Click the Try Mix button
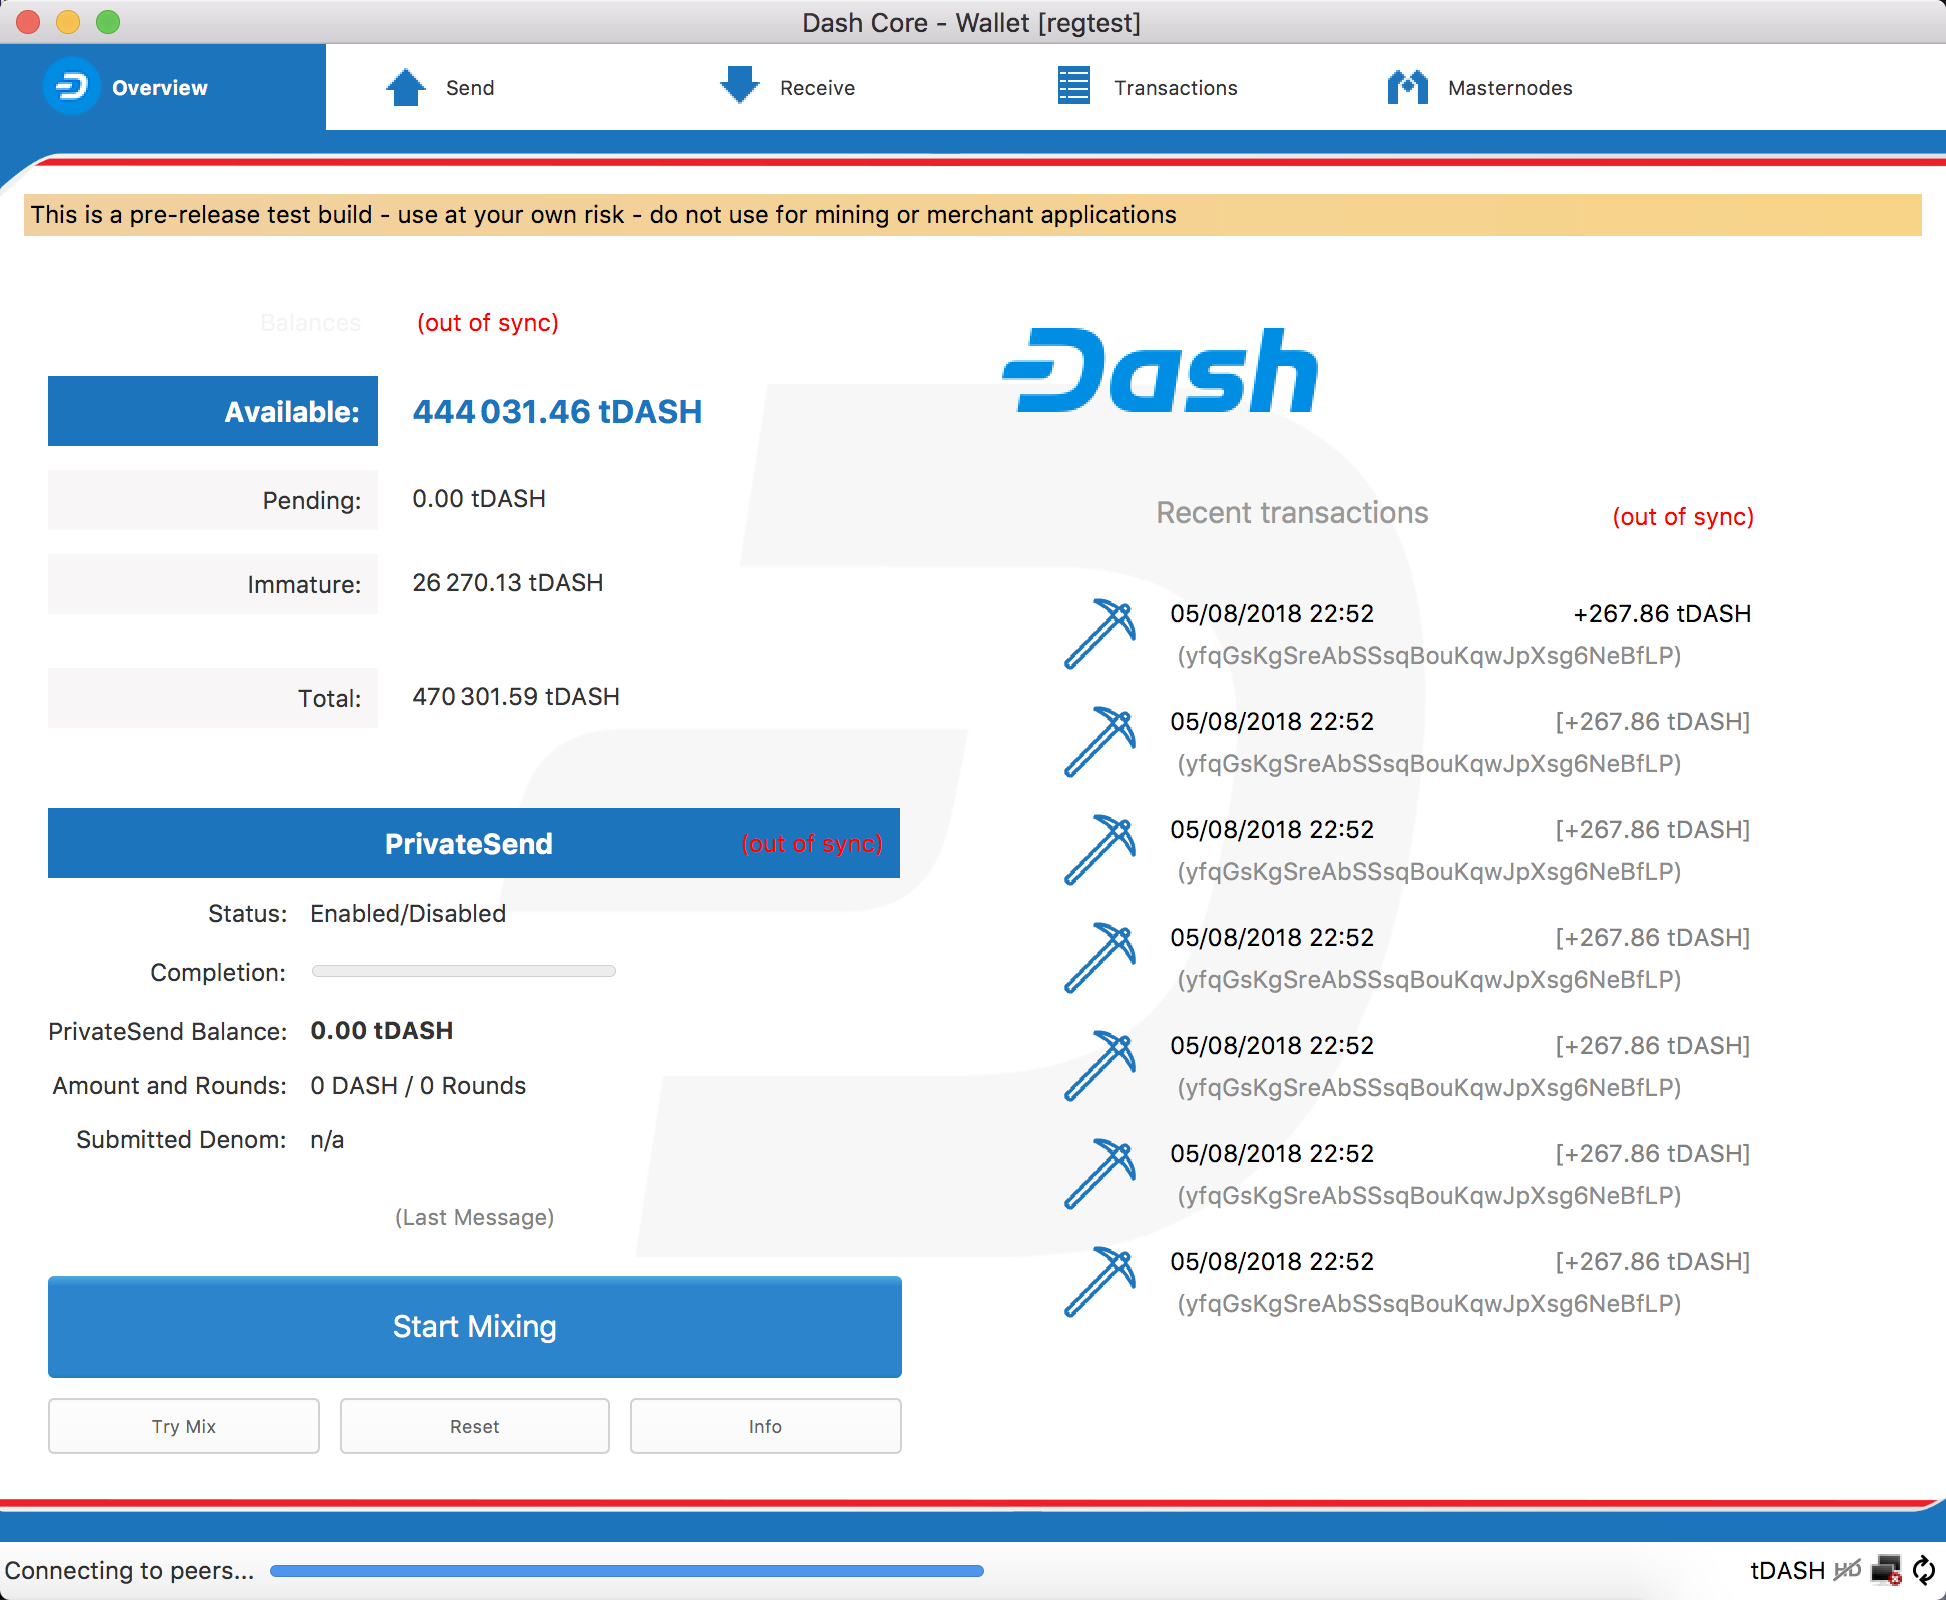1946x1600 pixels. click(x=184, y=1426)
